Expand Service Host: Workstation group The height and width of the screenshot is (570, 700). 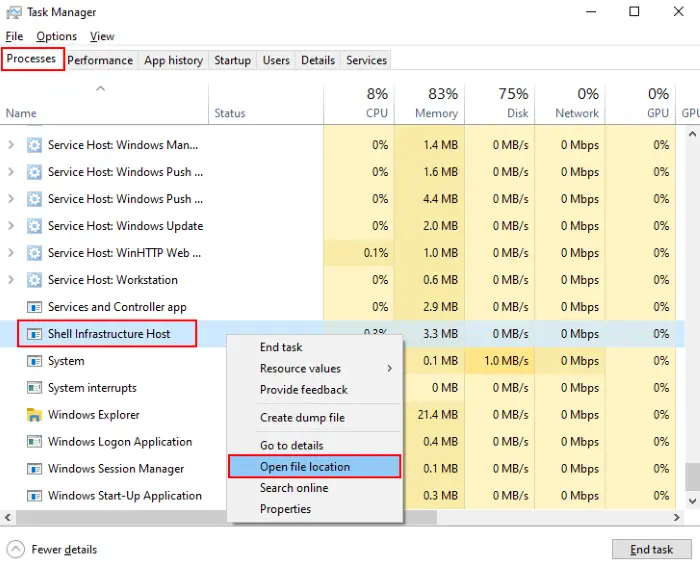[11, 280]
